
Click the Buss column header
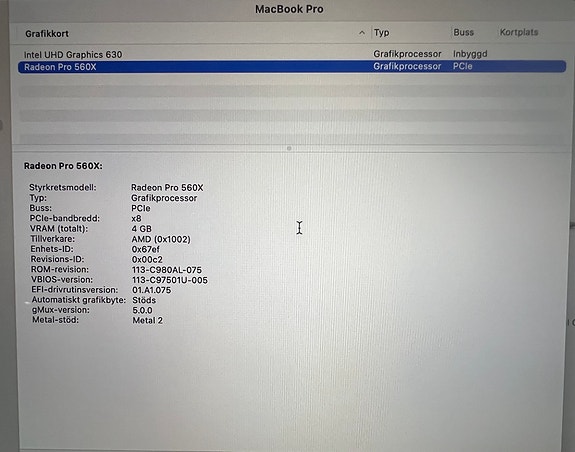[464, 32]
